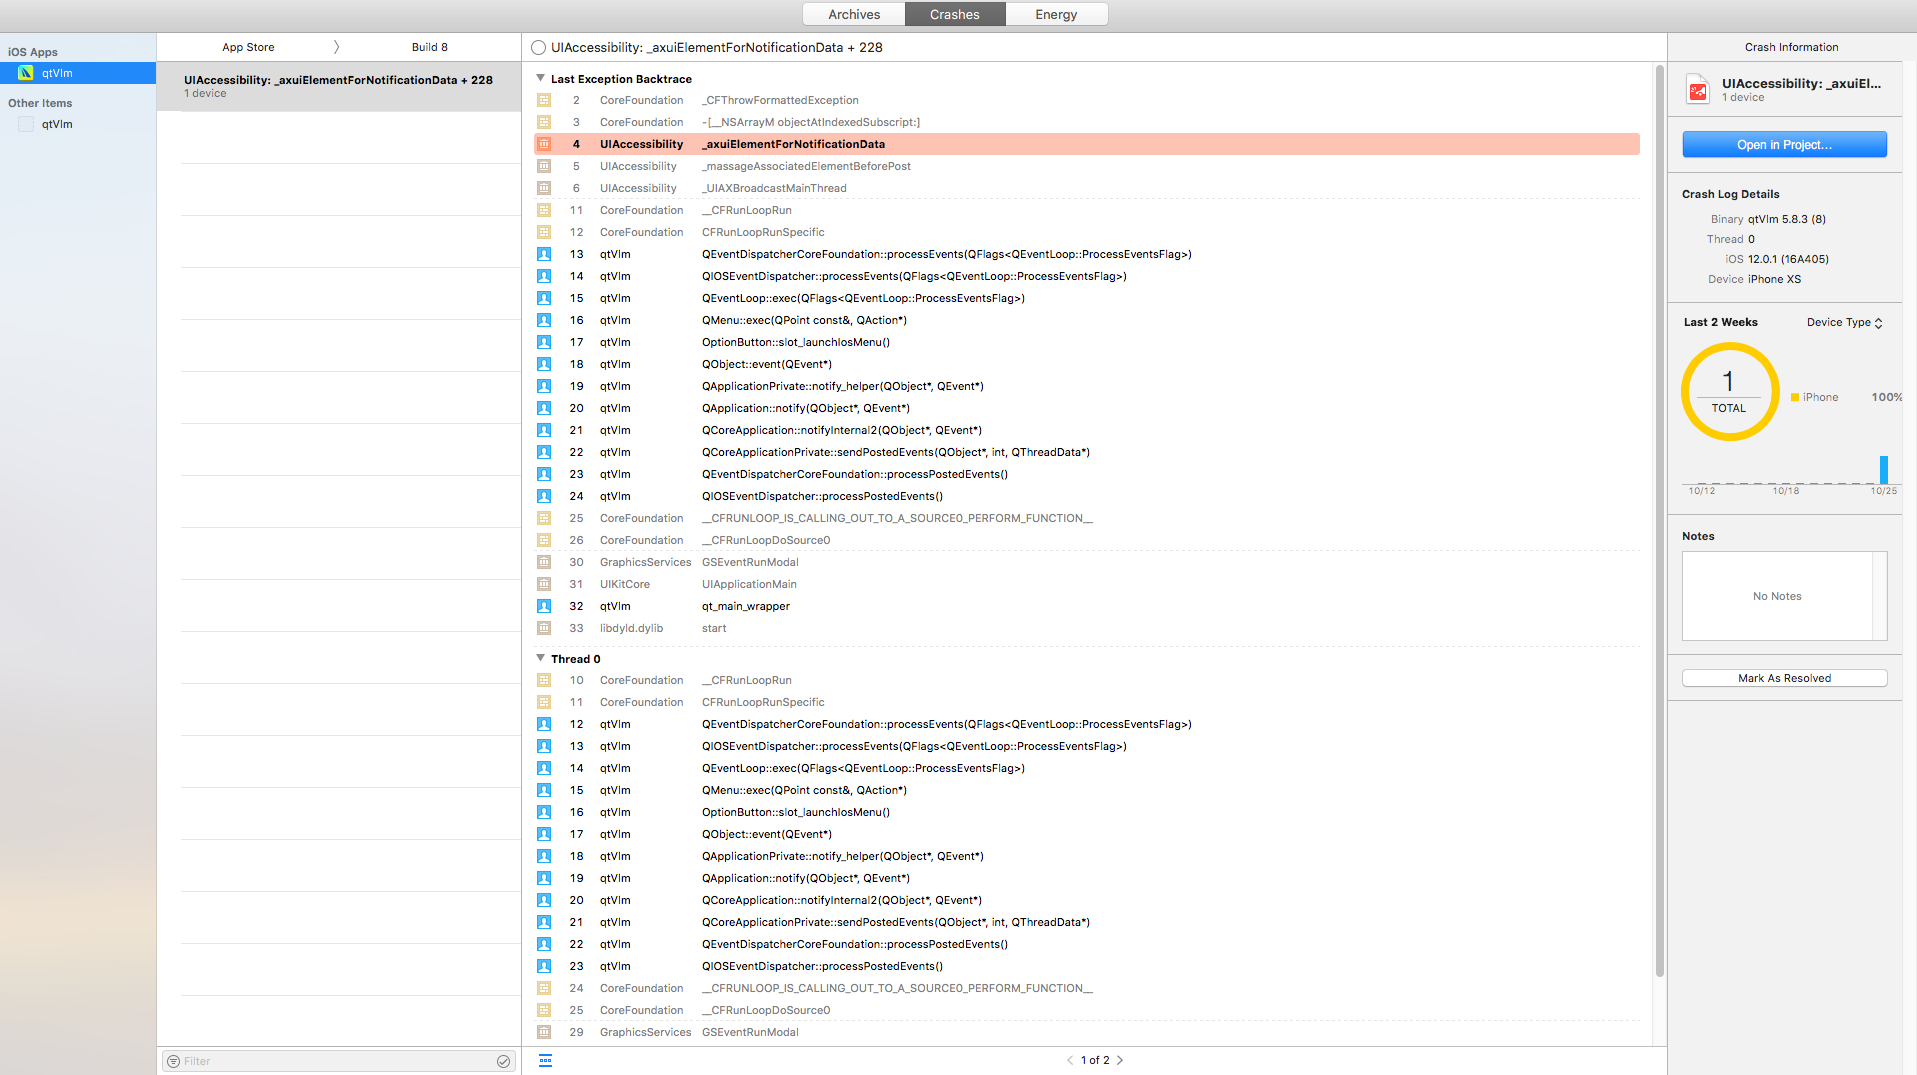This screenshot has height=1075, width=1917.
Task: Click the filter options icon at right of filter field
Action: tap(503, 1061)
